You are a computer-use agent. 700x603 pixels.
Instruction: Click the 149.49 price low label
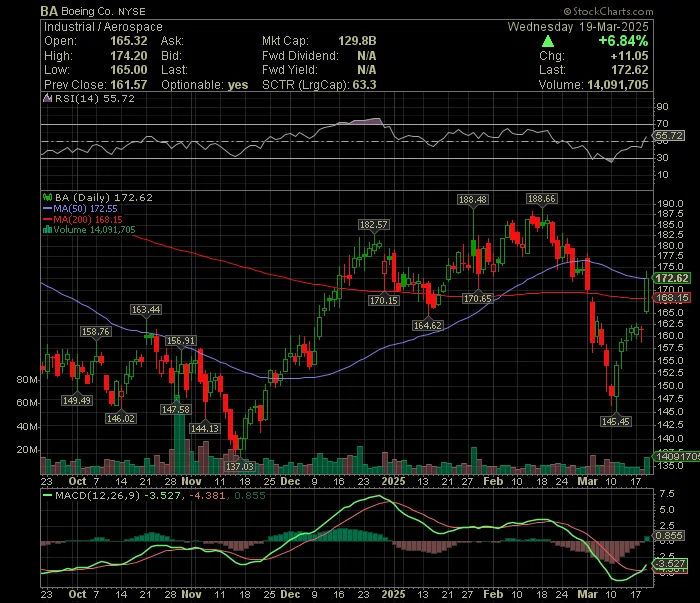pos(77,400)
